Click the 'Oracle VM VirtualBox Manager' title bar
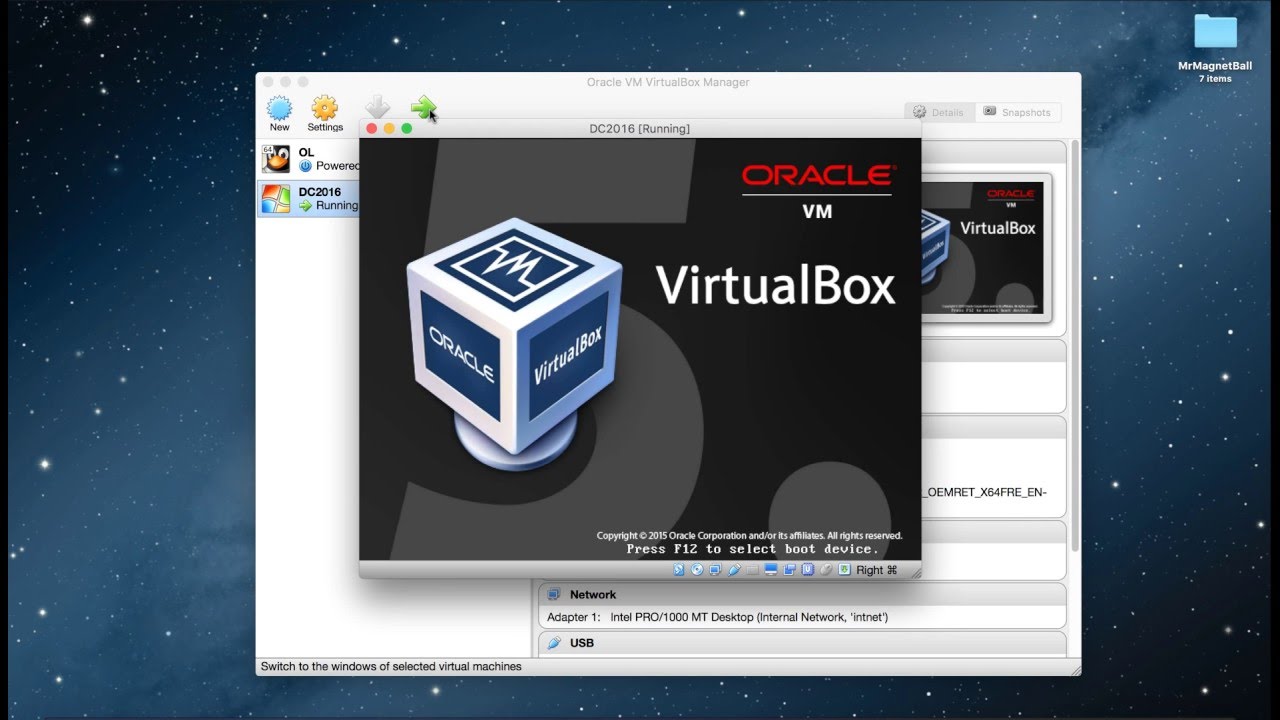1280x720 pixels. 668,82
